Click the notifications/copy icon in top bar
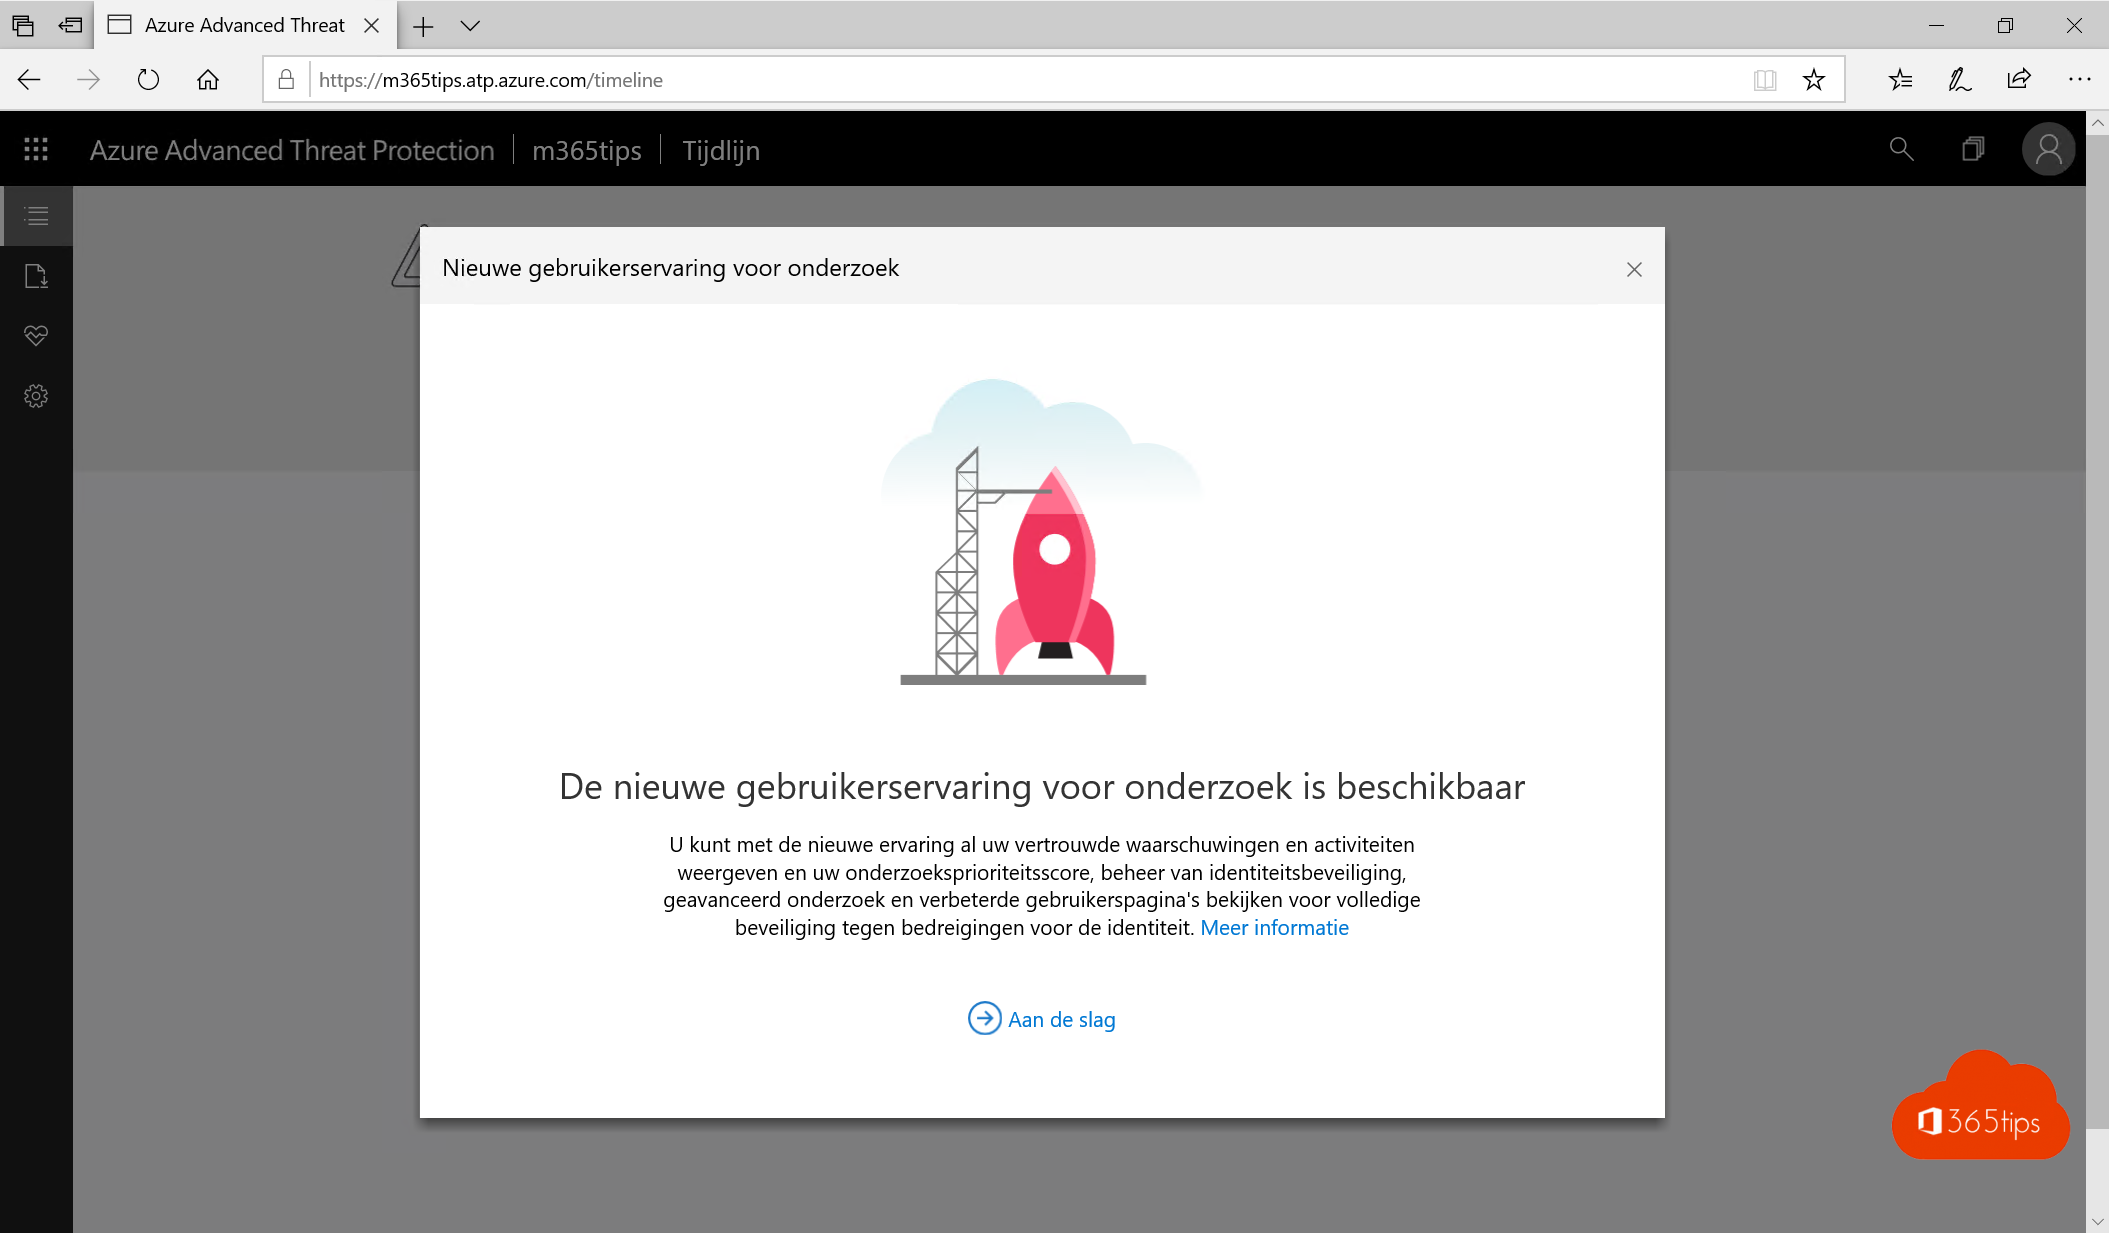The image size is (2109, 1233). pyautogui.click(x=1971, y=148)
